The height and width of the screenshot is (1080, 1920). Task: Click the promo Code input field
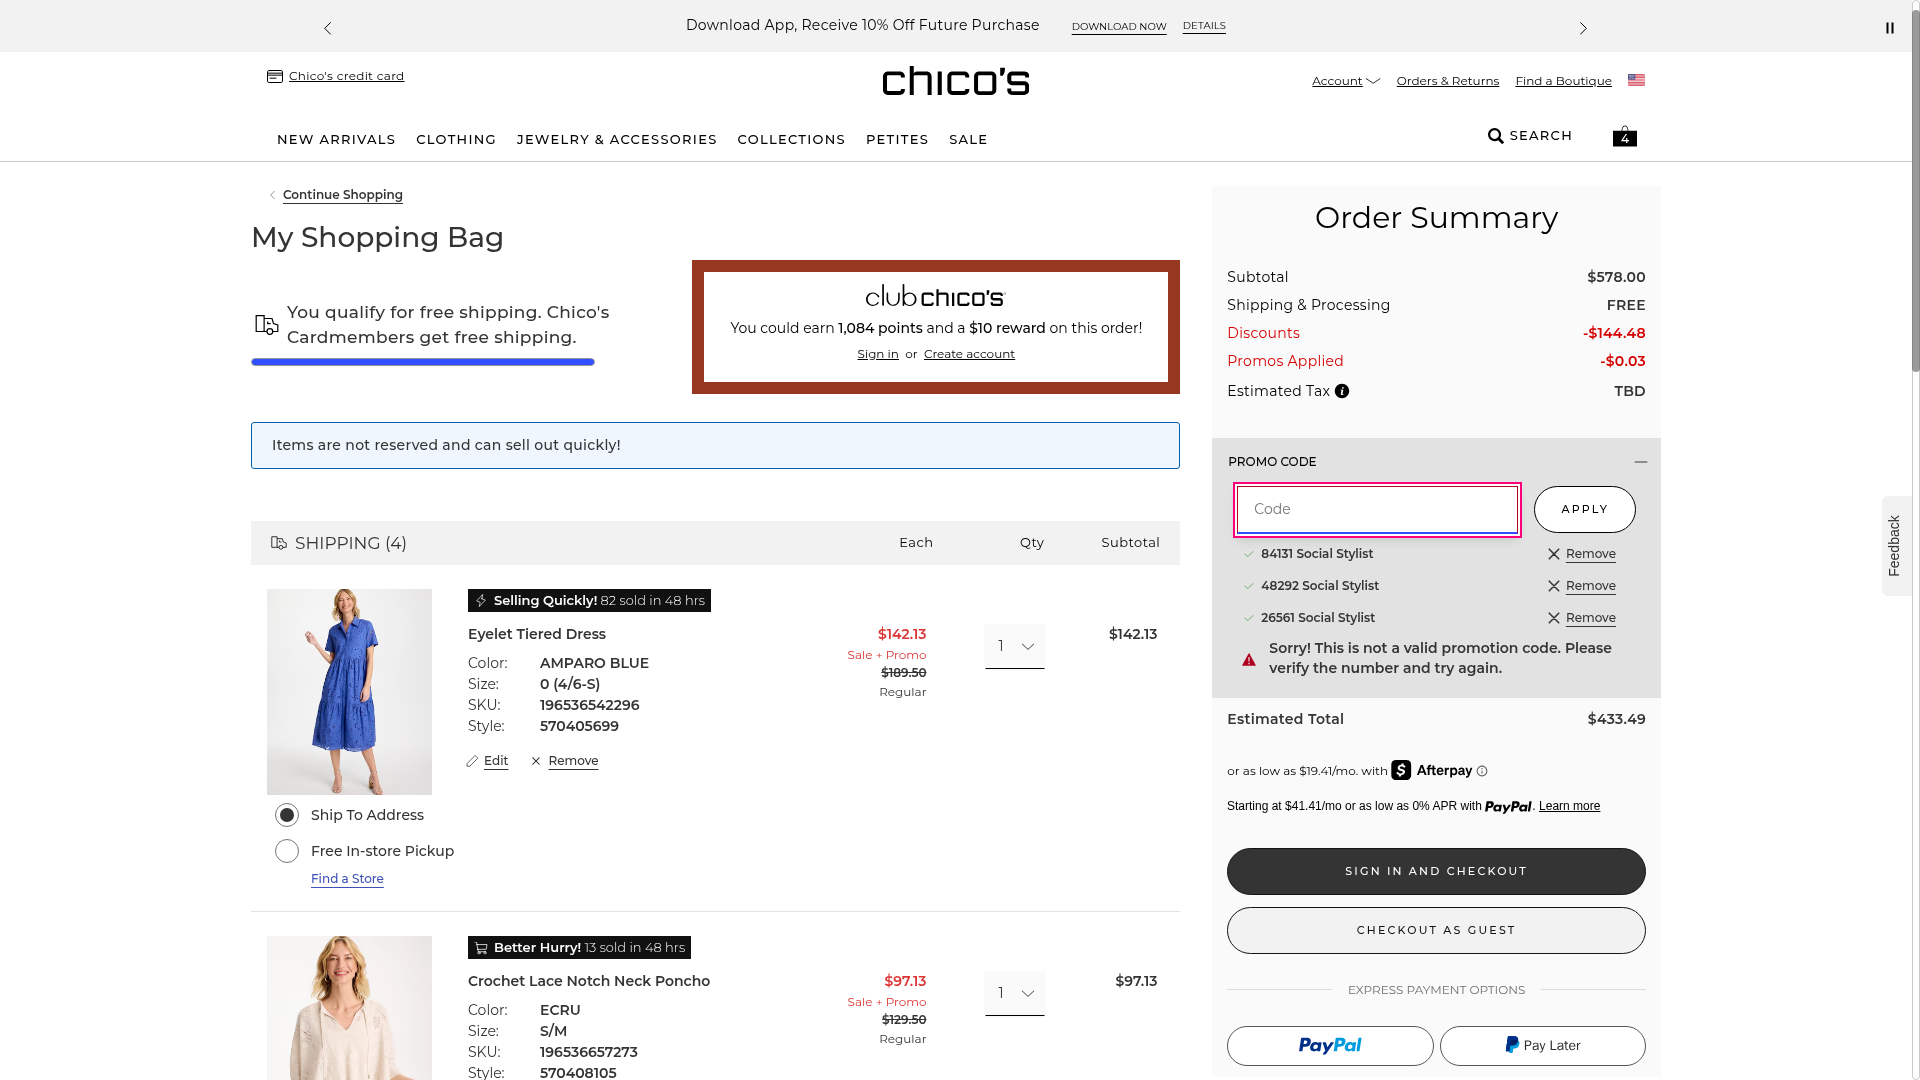click(1376, 509)
